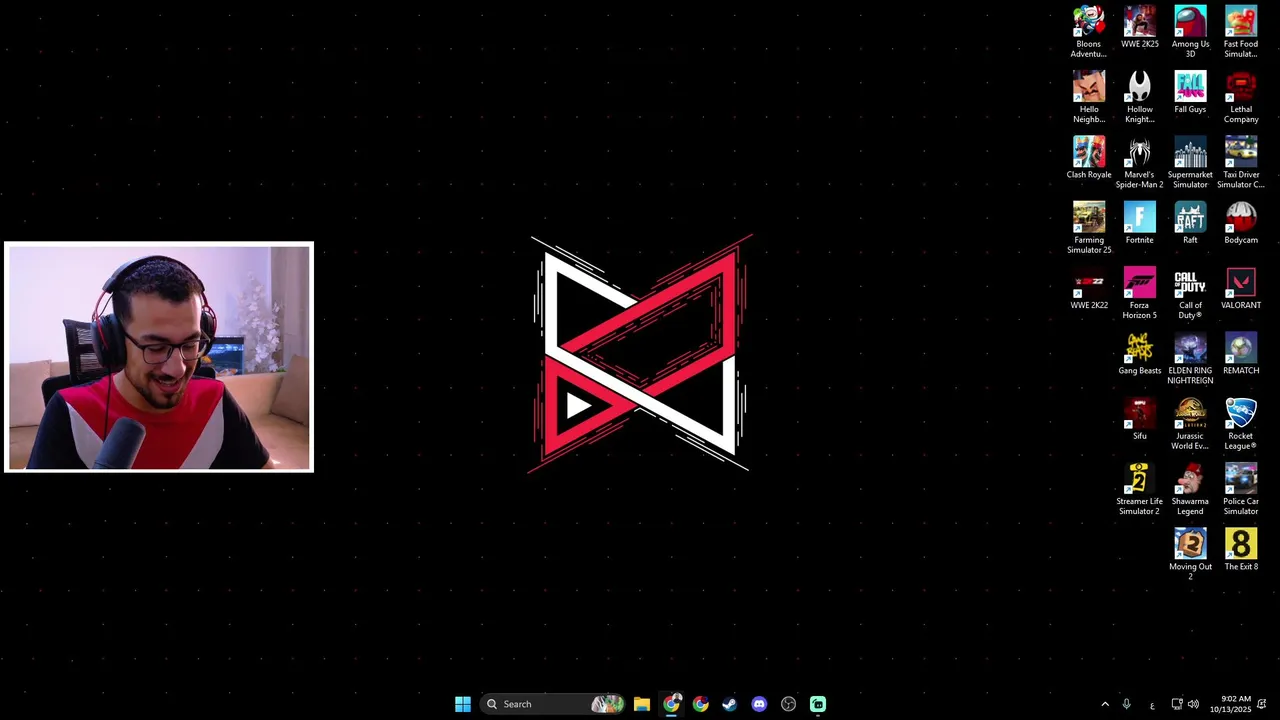Select the Fall Guys desktop icon

tap(1190, 93)
